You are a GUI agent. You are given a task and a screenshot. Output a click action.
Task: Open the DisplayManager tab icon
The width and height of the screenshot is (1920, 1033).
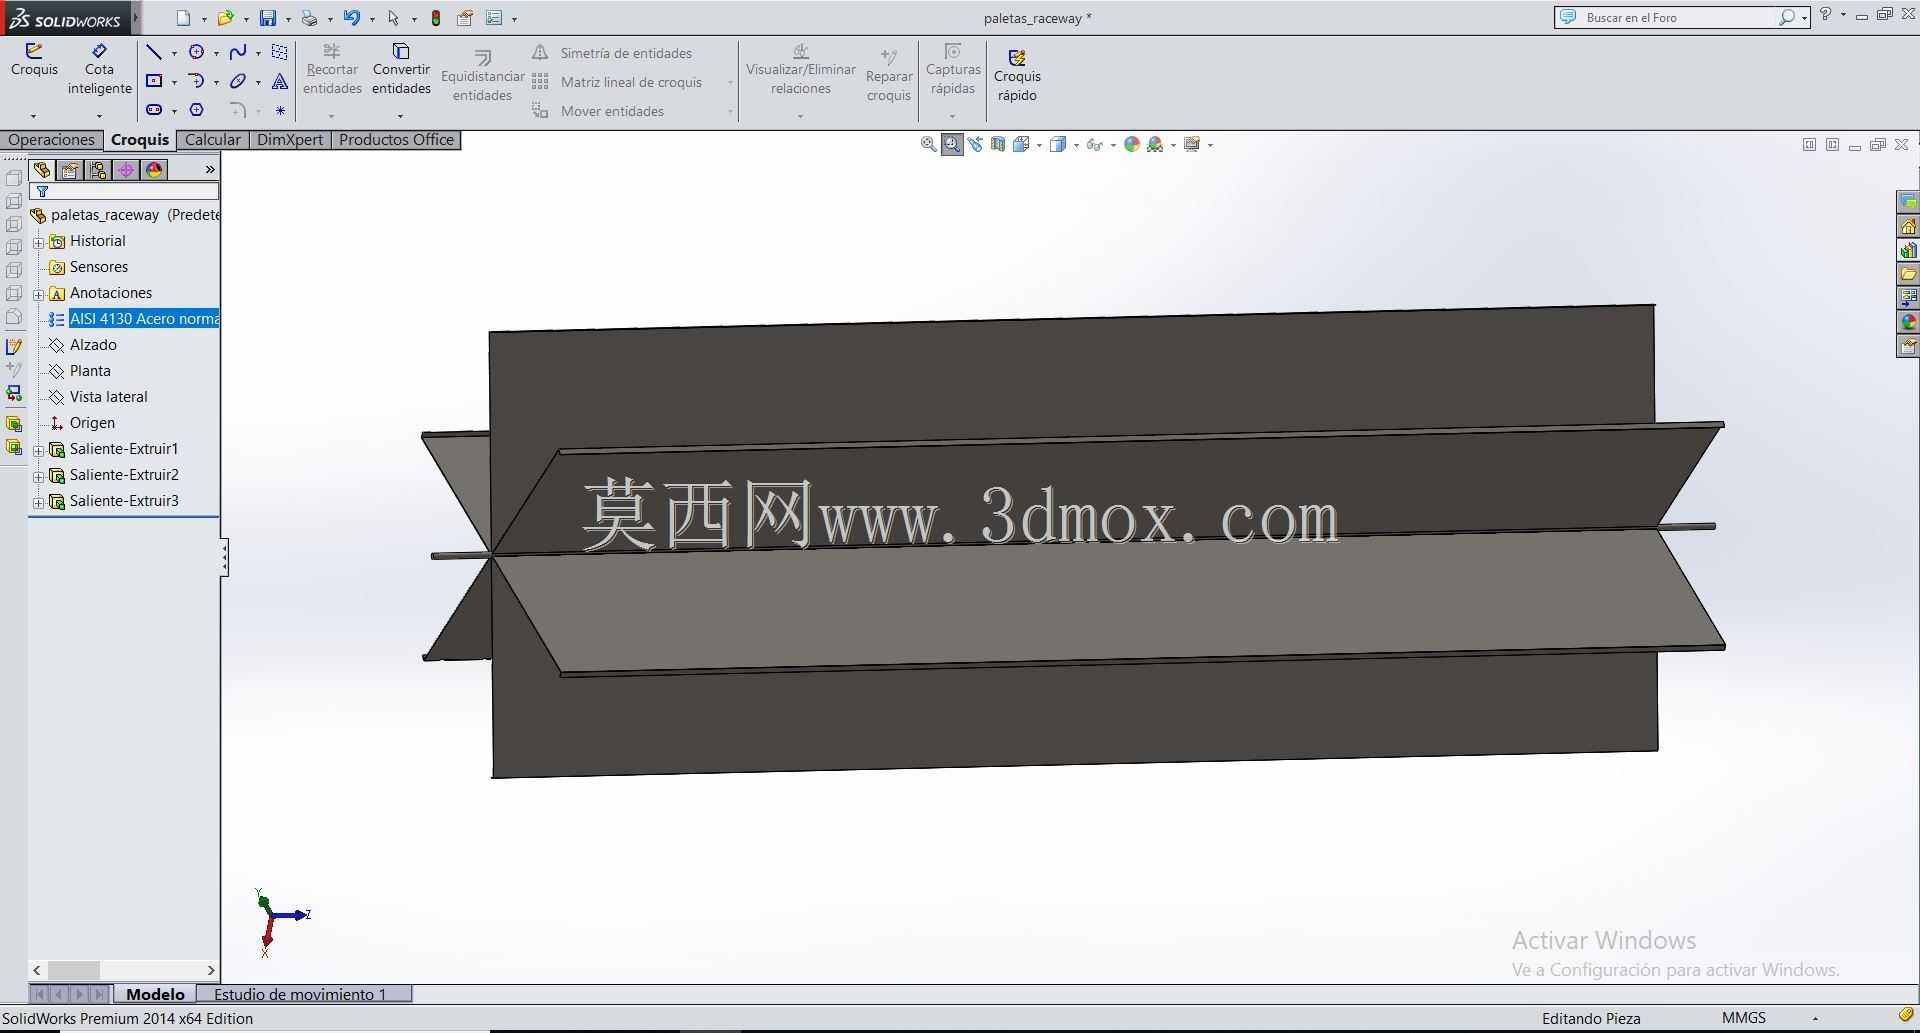(154, 170)
